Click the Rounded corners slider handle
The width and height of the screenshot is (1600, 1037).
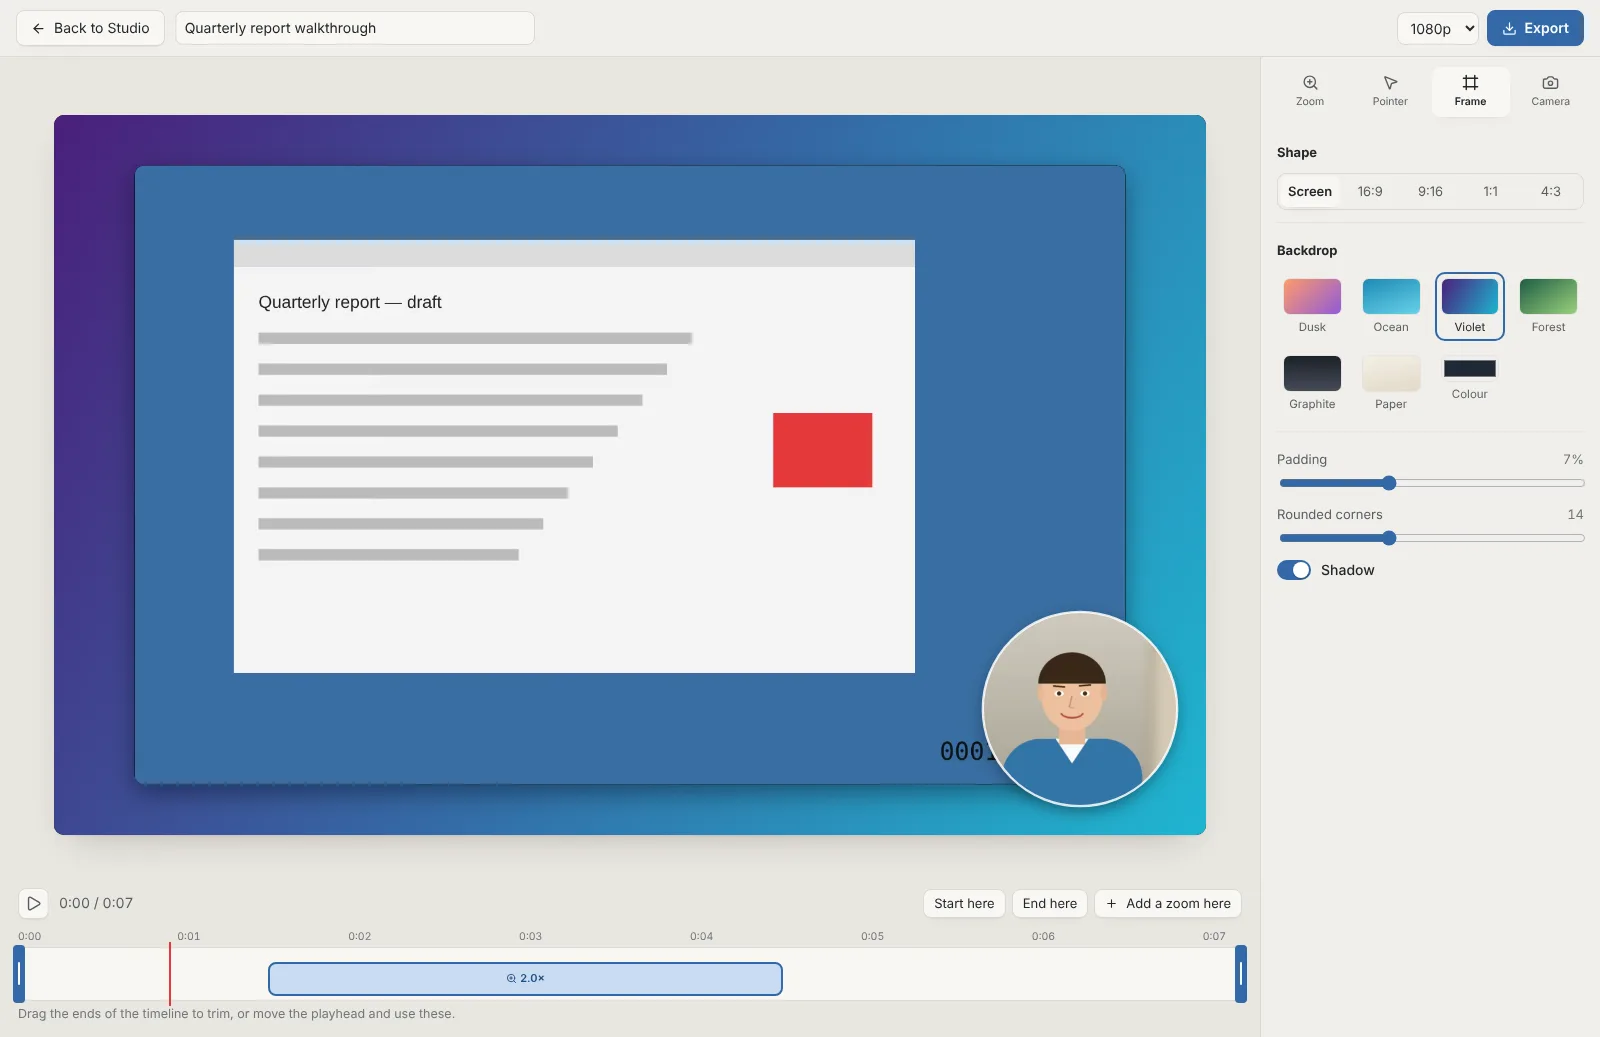(x=1389, y=538)
